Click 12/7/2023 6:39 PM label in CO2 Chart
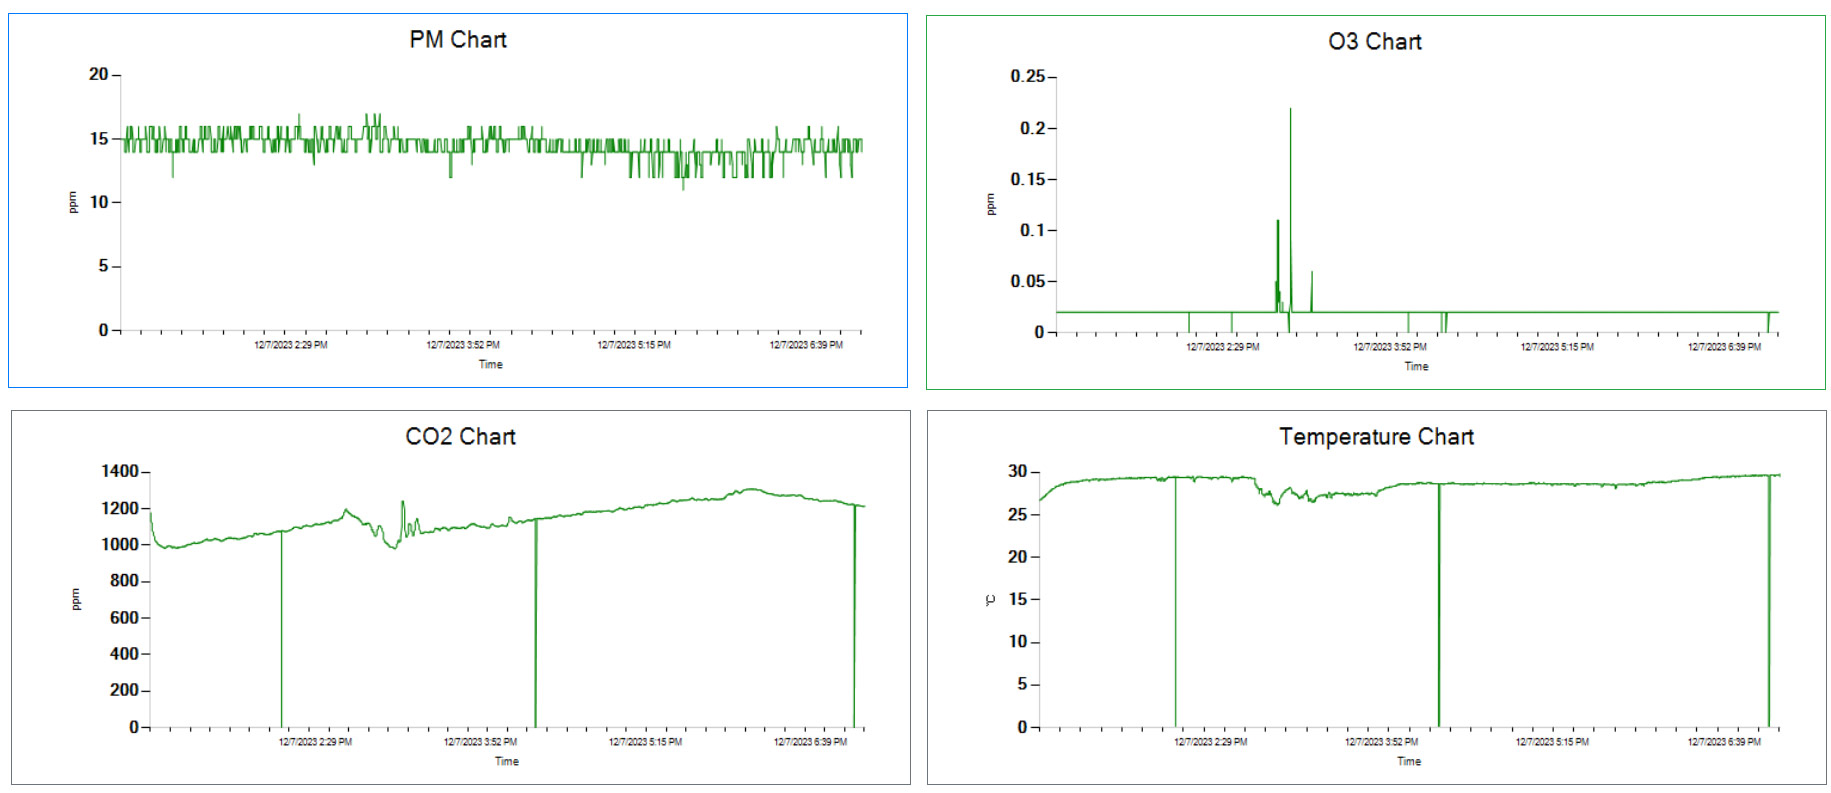 pyautogui.click(x=811, y=742)
